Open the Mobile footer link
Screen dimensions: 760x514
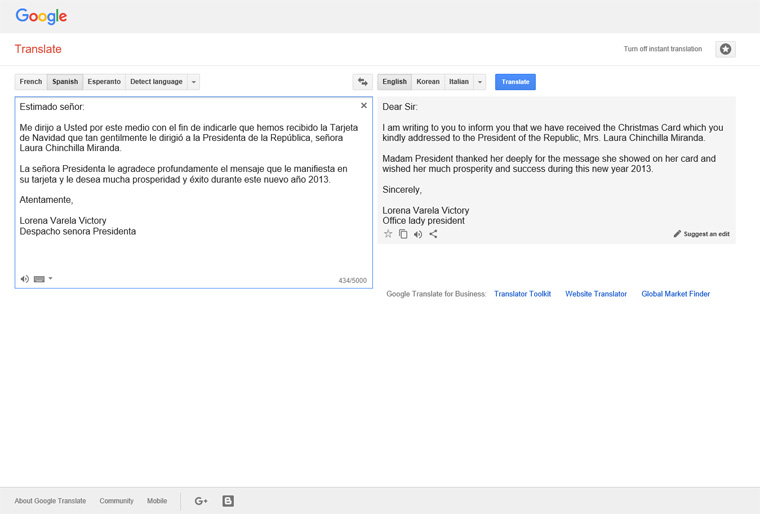pos(157,501)
